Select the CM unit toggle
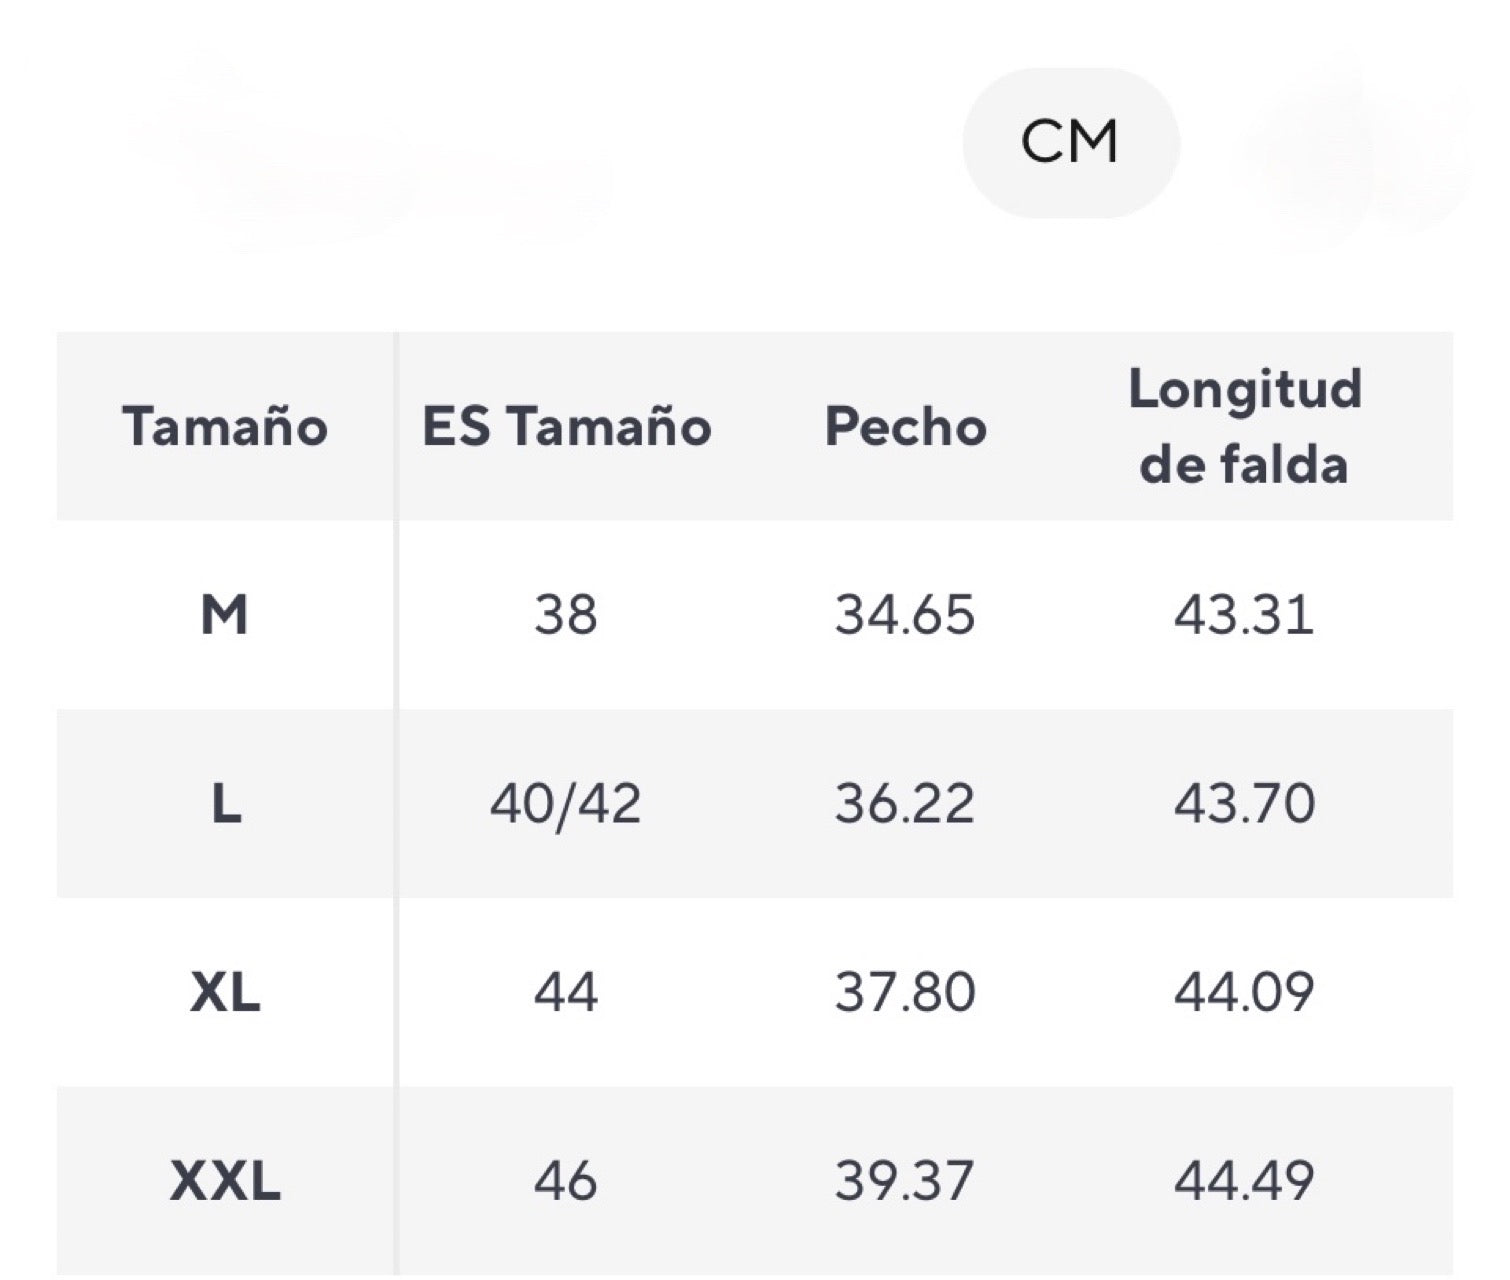 click(x=1071, y=142)
